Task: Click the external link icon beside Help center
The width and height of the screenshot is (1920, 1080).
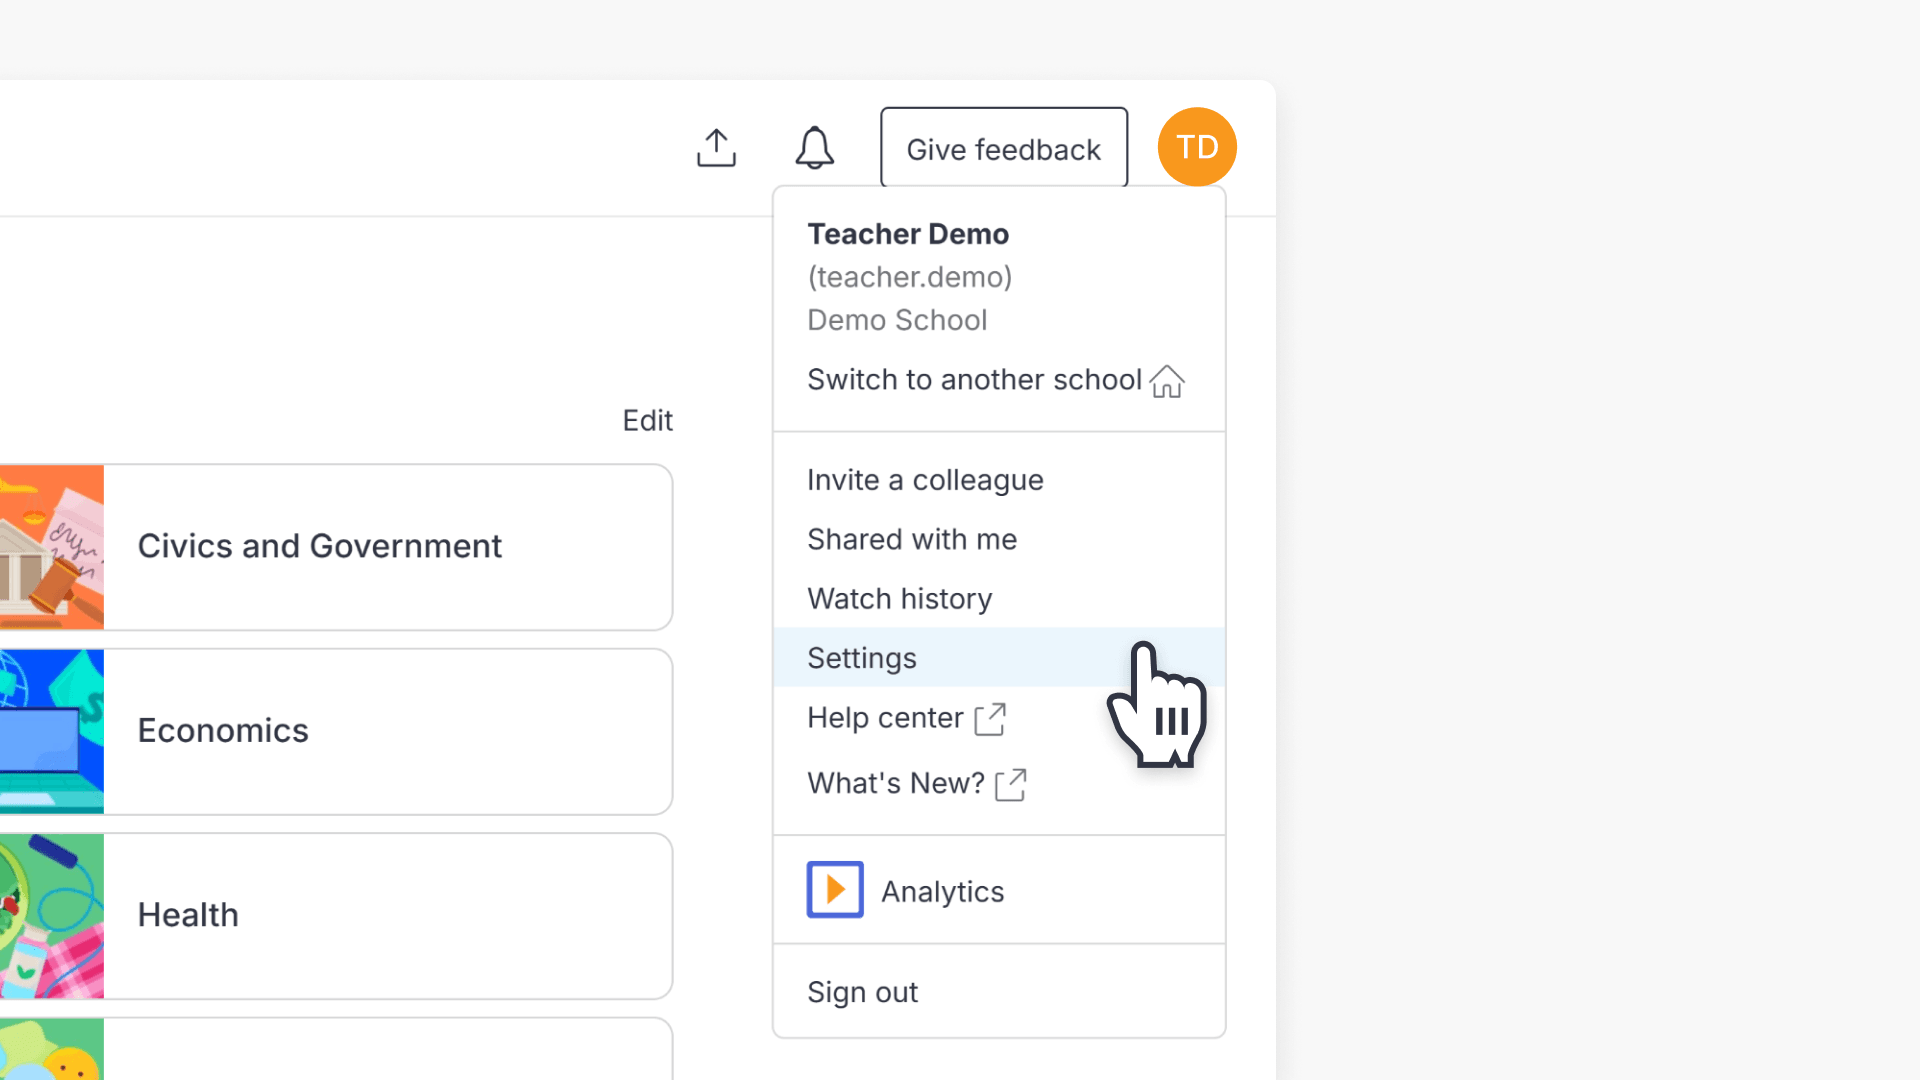Action: point(990,719)
